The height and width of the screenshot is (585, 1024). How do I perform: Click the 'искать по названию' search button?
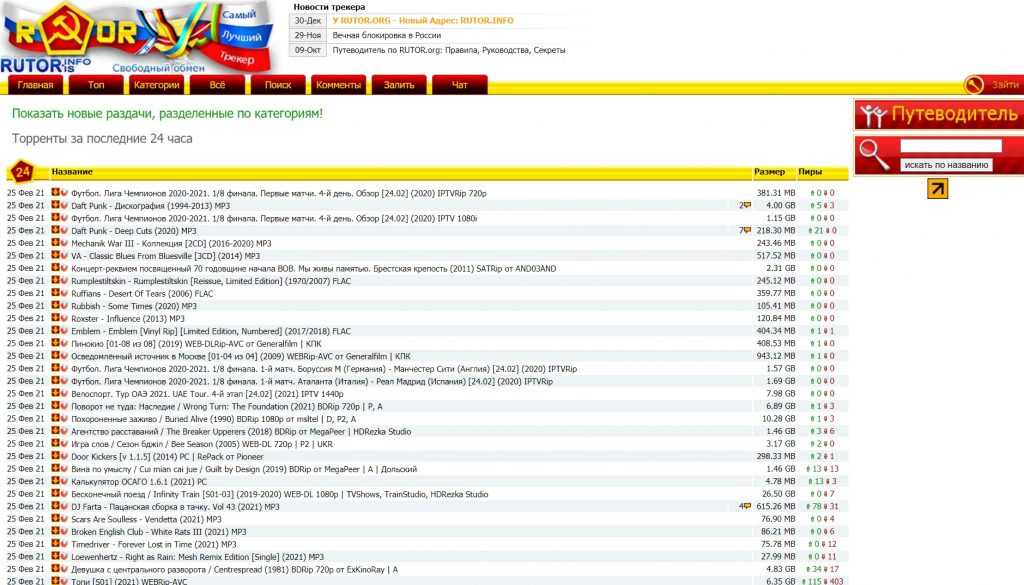[x=946, y=164]
